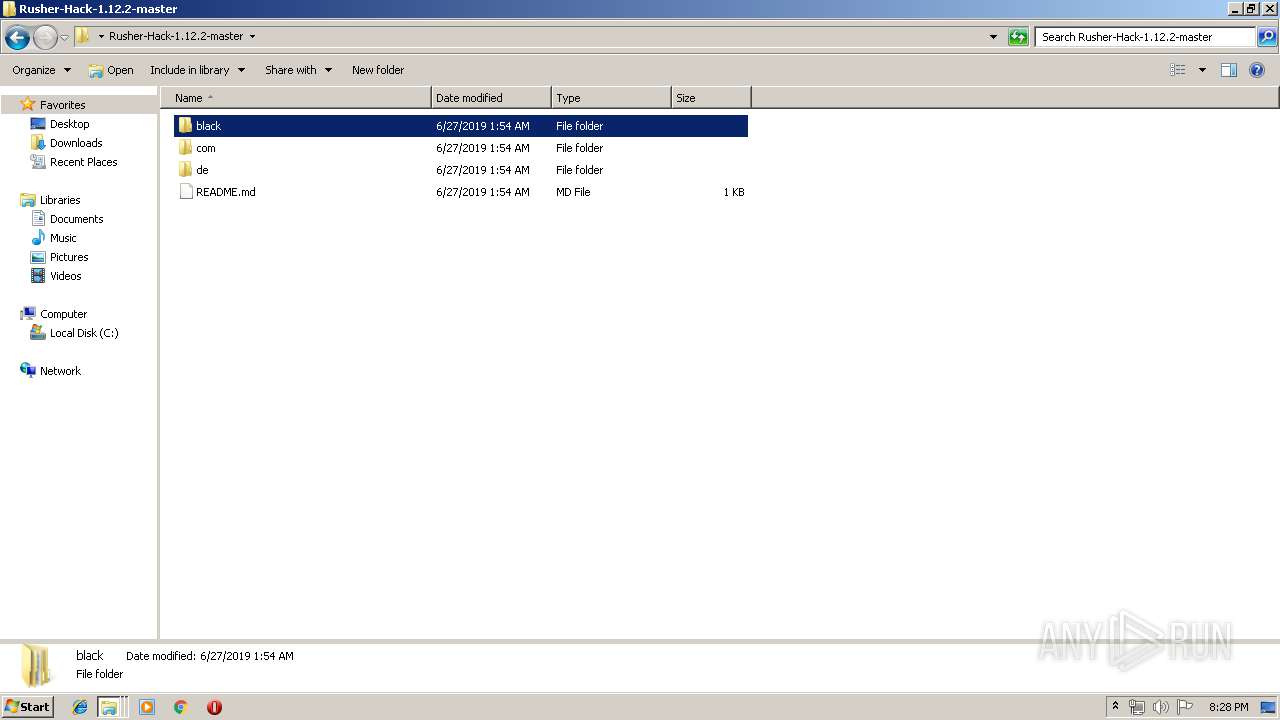Select the de folder icon
The height and width of the screenshot is (720, 1280).
[x=185, y=170]
